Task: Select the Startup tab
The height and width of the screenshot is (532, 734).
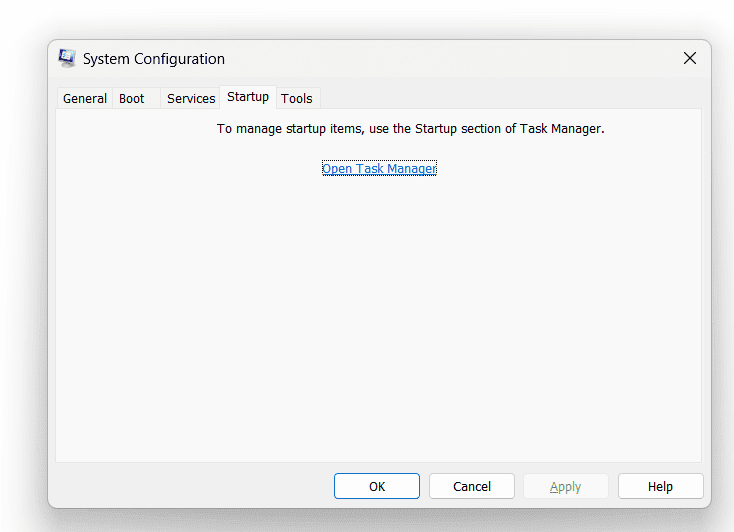Action: (x=248, y=97)
